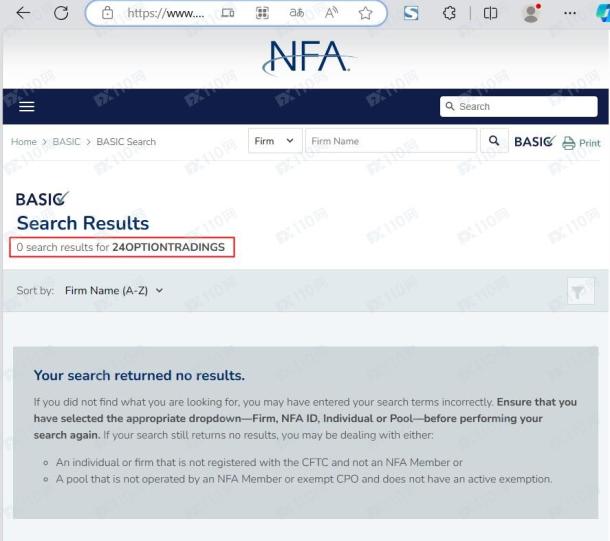Click the browser address bar URL
The width and height of the screenshot is (610, 541).
pos(166,13)
